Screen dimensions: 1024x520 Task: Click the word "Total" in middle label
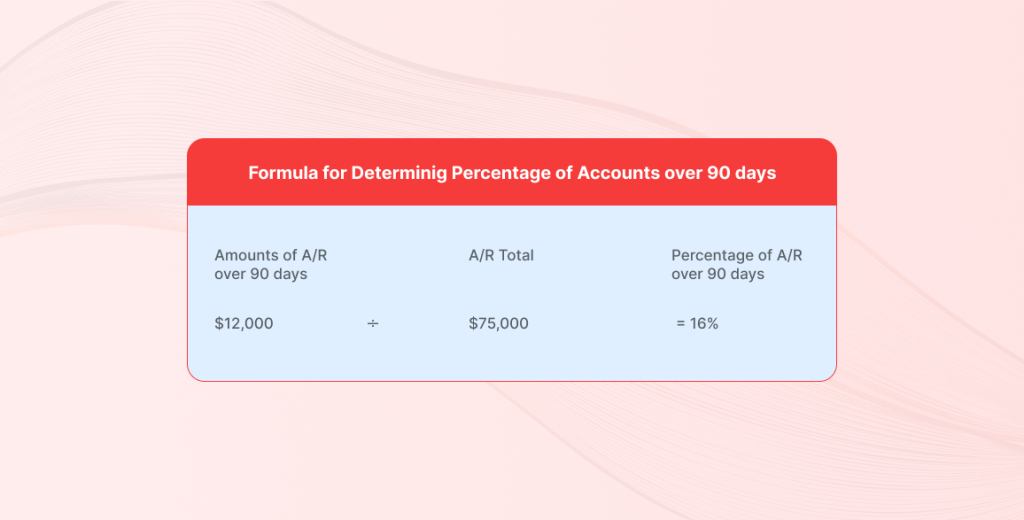tap(516, 256)
